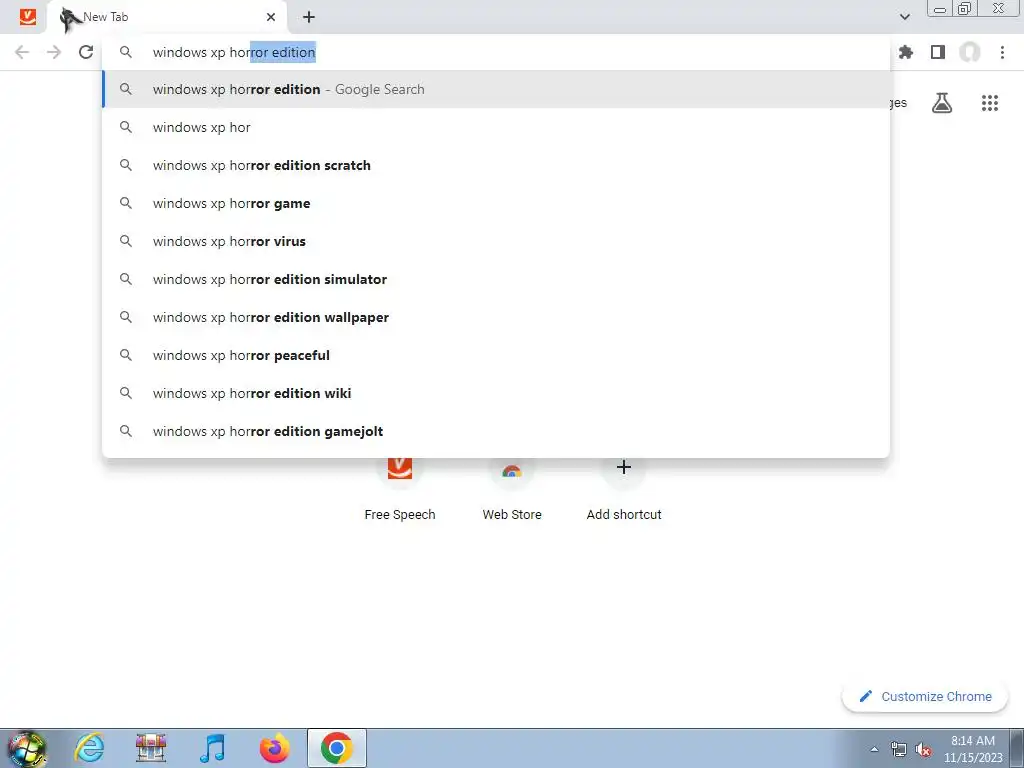
Task: Reload the current page
Action: 86,52
